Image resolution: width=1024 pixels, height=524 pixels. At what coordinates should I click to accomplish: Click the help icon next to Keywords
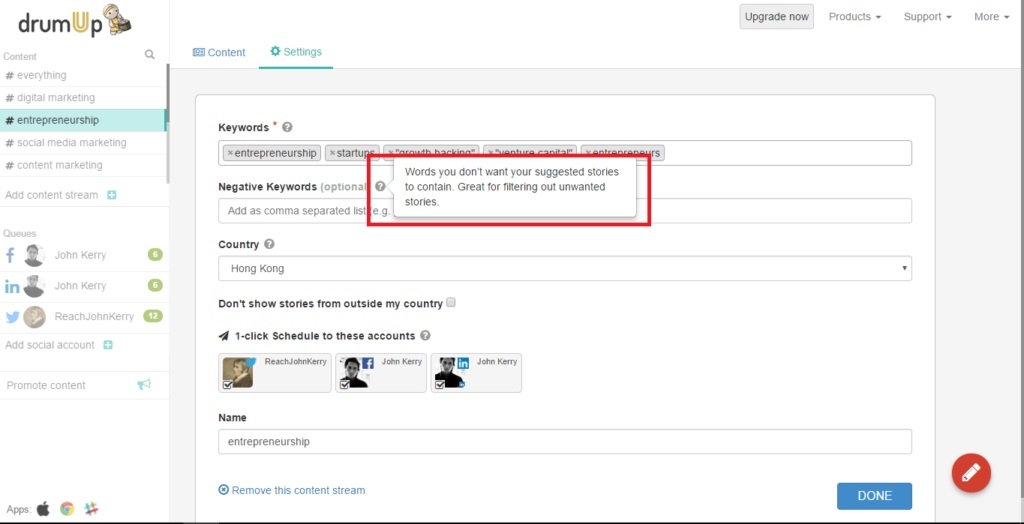tap(287, 128)
